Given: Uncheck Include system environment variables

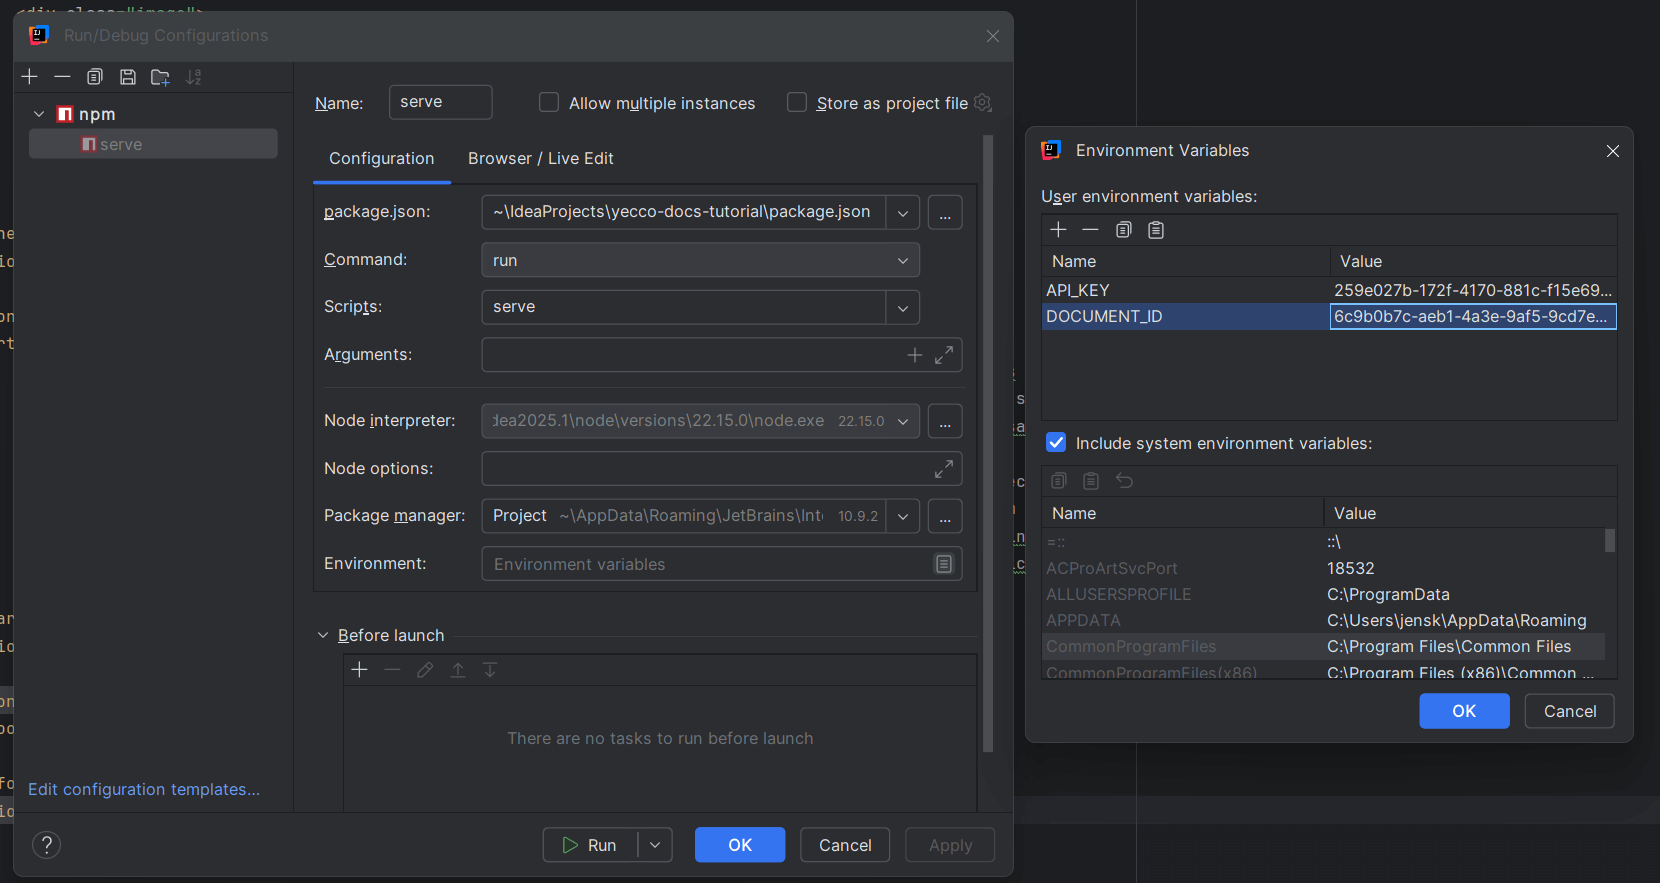Looking at the screenshot, I should (x=1056, y=442).
